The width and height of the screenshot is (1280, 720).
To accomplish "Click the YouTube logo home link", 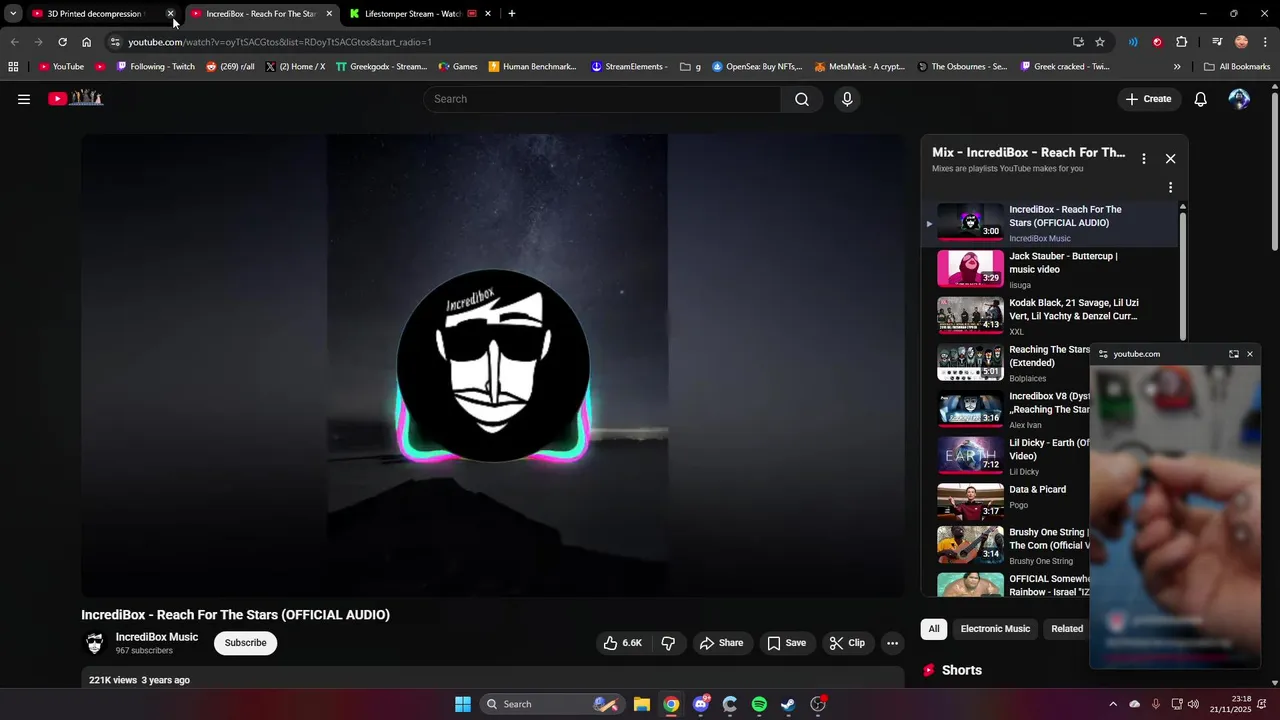I will click(x=76, y=98).
